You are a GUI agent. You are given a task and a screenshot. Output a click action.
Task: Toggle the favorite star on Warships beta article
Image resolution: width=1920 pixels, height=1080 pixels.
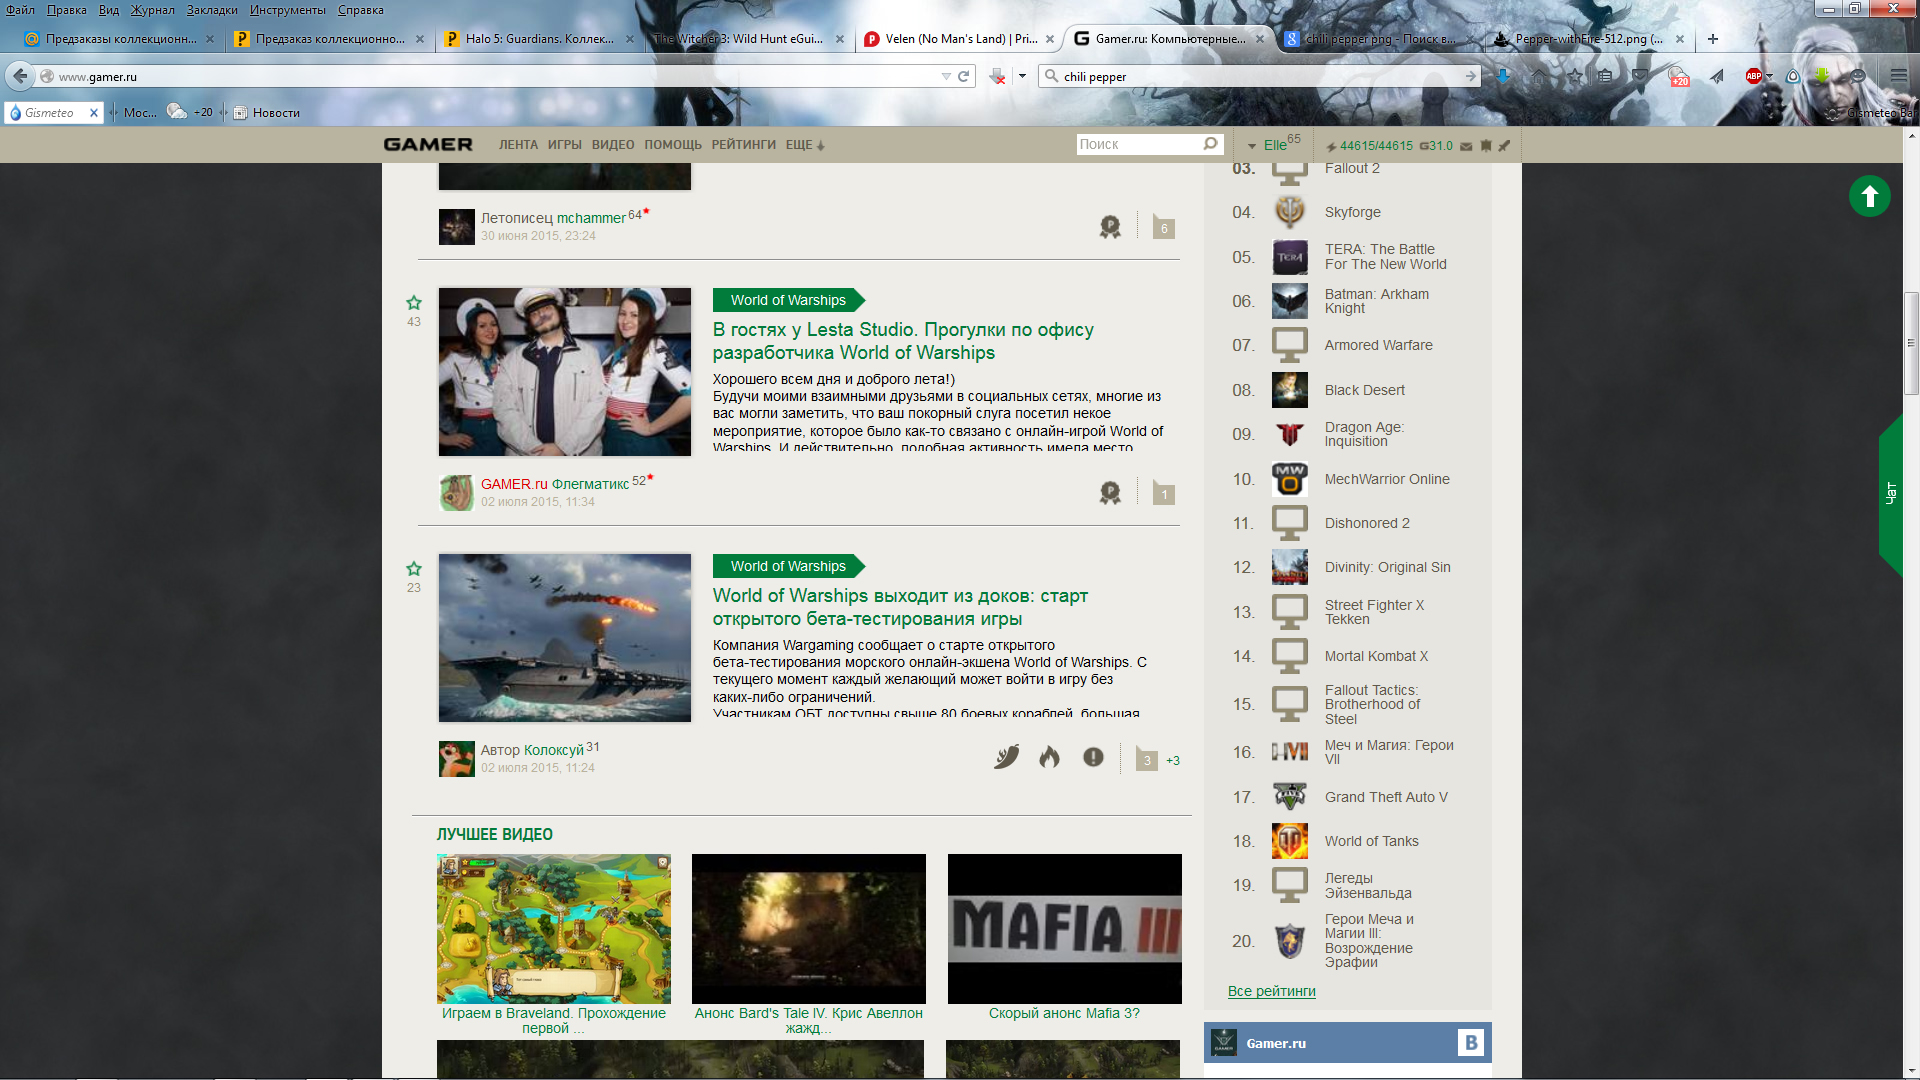[414, 569]
